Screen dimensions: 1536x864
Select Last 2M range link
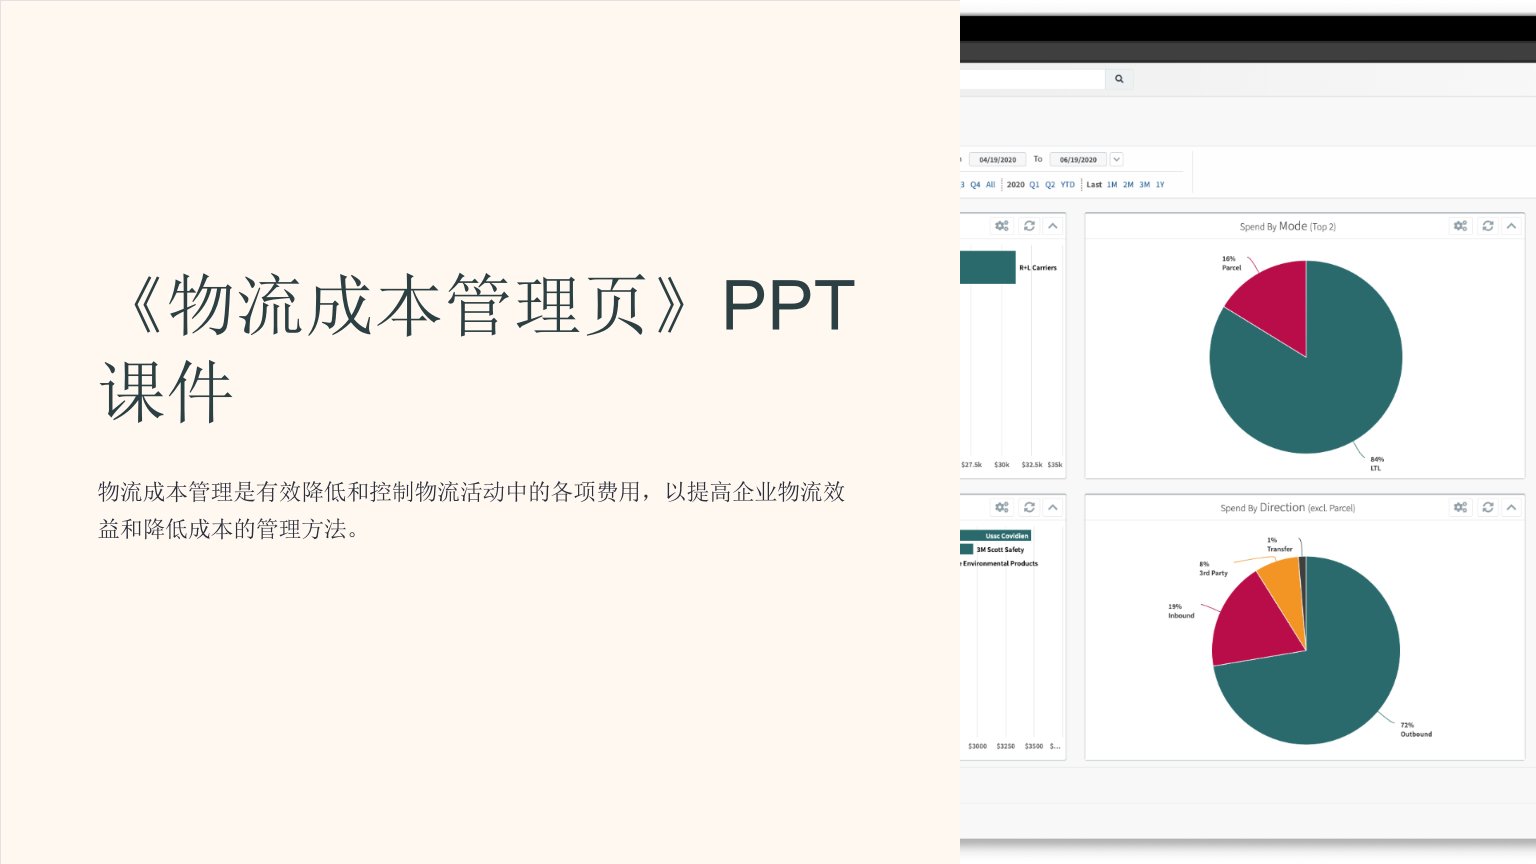coord(1128,185)
